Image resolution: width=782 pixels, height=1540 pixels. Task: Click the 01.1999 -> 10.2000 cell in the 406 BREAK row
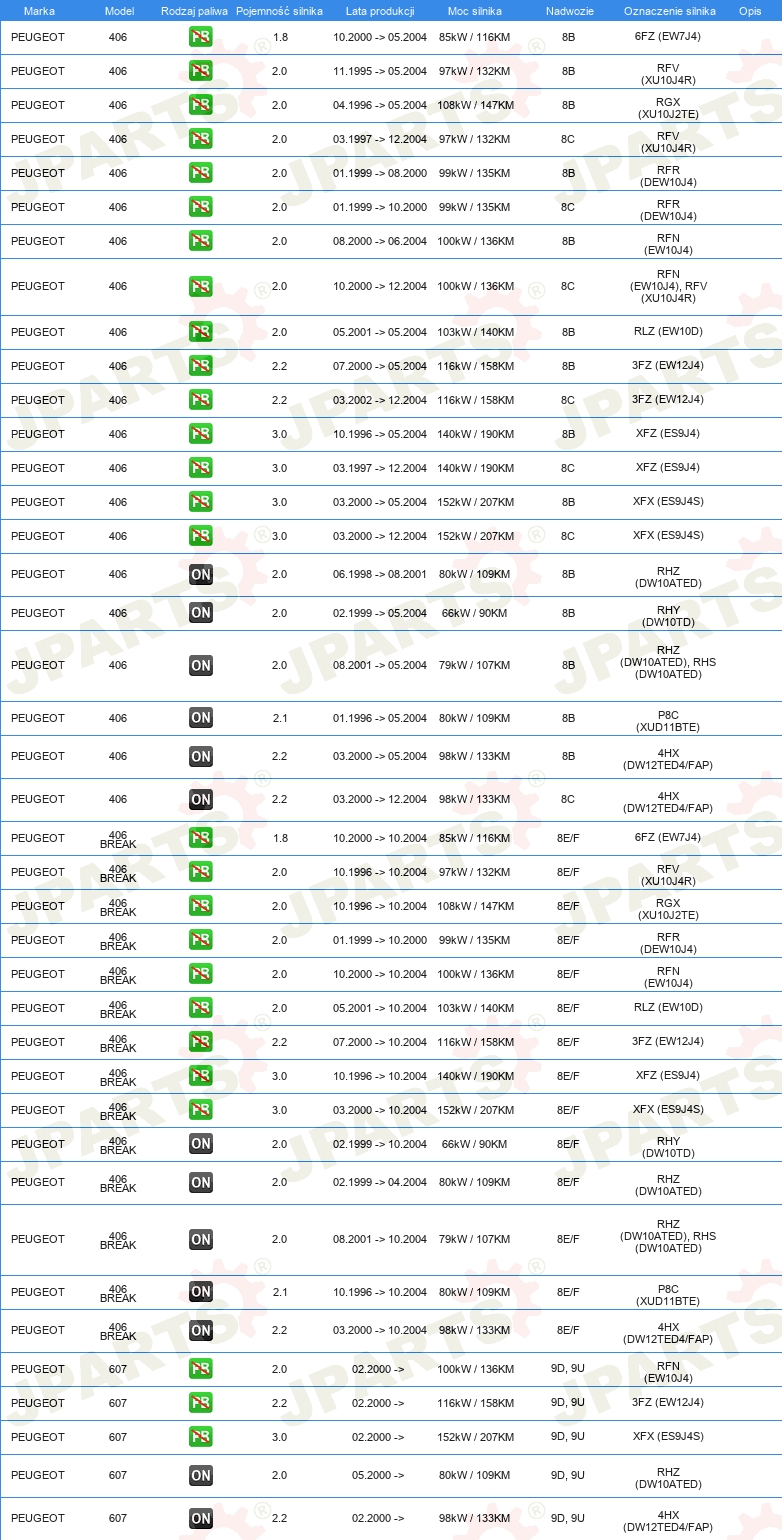coord(380,940)
